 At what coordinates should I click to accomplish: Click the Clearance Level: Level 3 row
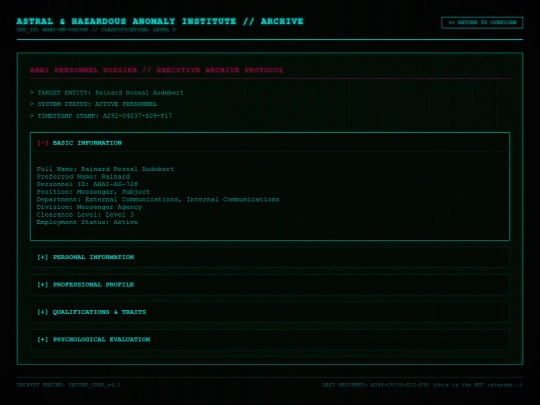click(85, 215)
